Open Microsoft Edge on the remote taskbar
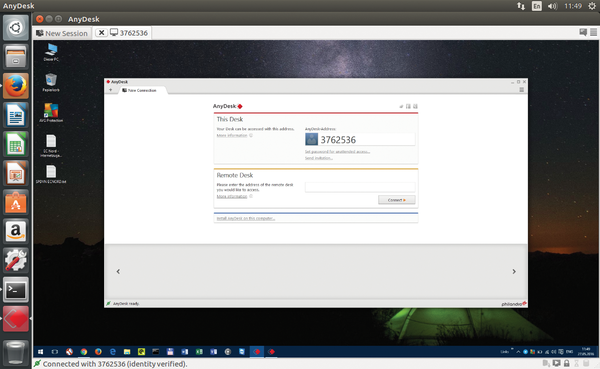Viewport: 600px width, 369px height. (112, 351)
